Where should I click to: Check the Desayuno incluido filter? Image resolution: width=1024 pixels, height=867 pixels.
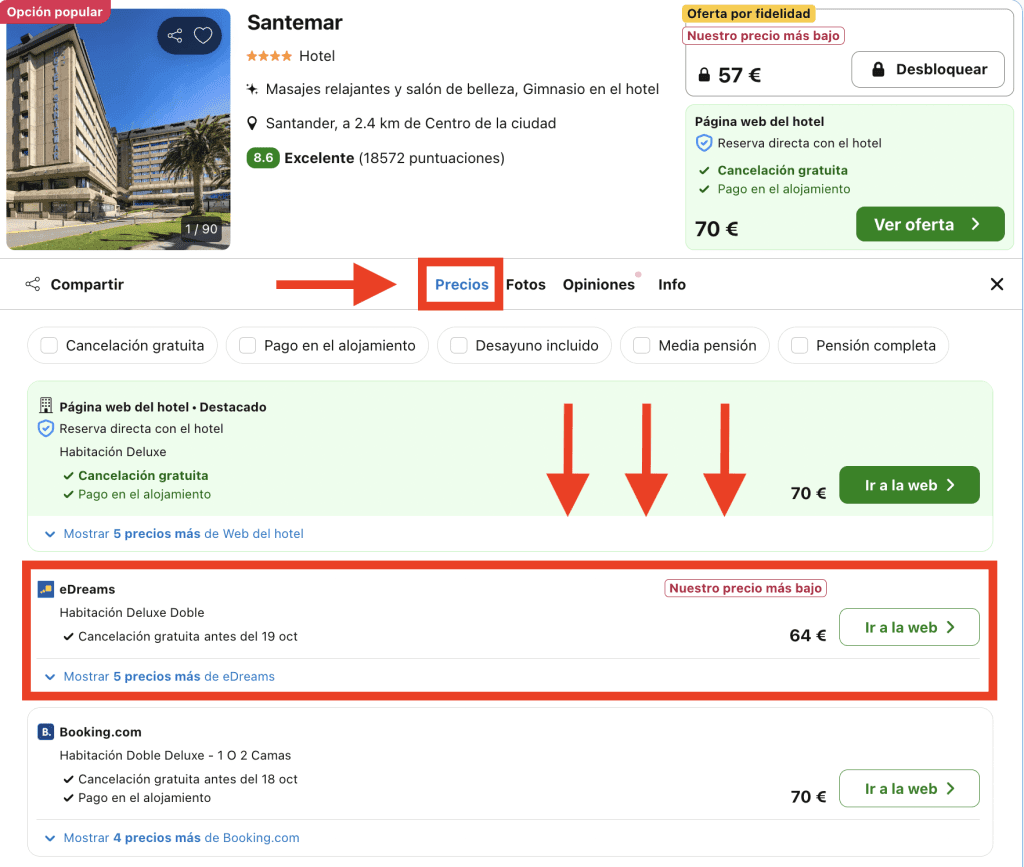[x=459, y=346]
